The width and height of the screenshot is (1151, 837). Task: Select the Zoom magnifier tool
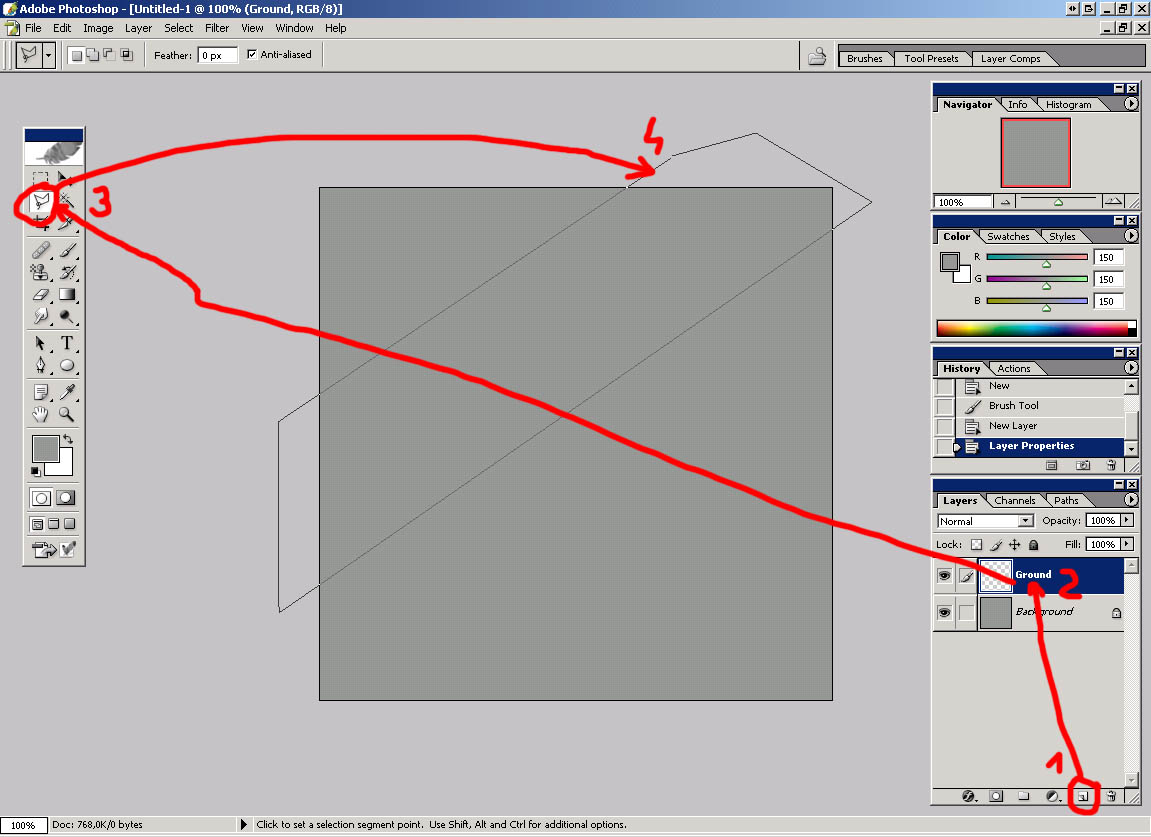click(x=67, y=413)
